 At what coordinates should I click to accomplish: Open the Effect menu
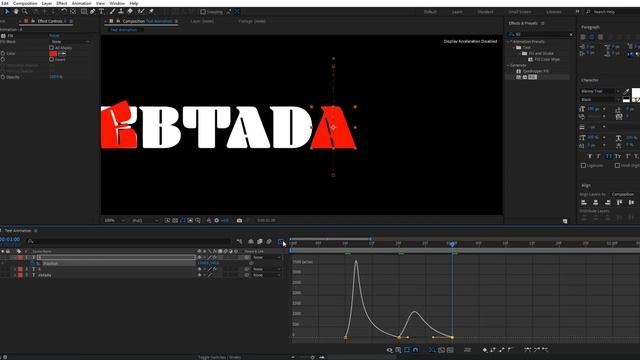tap(62, 3)
